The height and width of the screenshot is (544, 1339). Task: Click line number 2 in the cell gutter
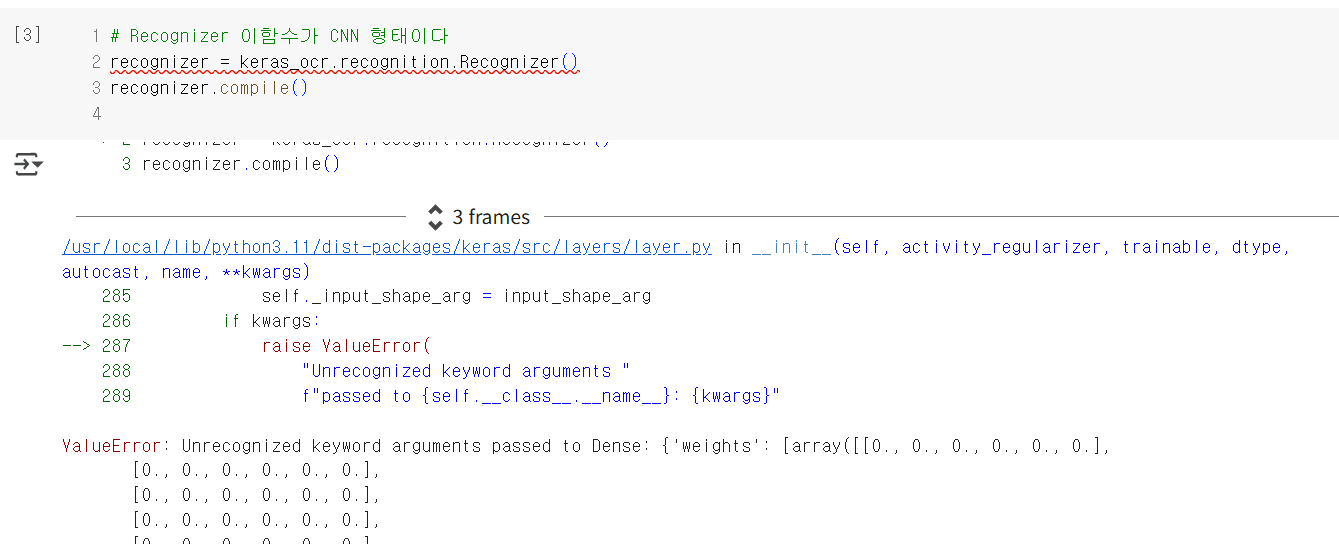click(96, 62)
